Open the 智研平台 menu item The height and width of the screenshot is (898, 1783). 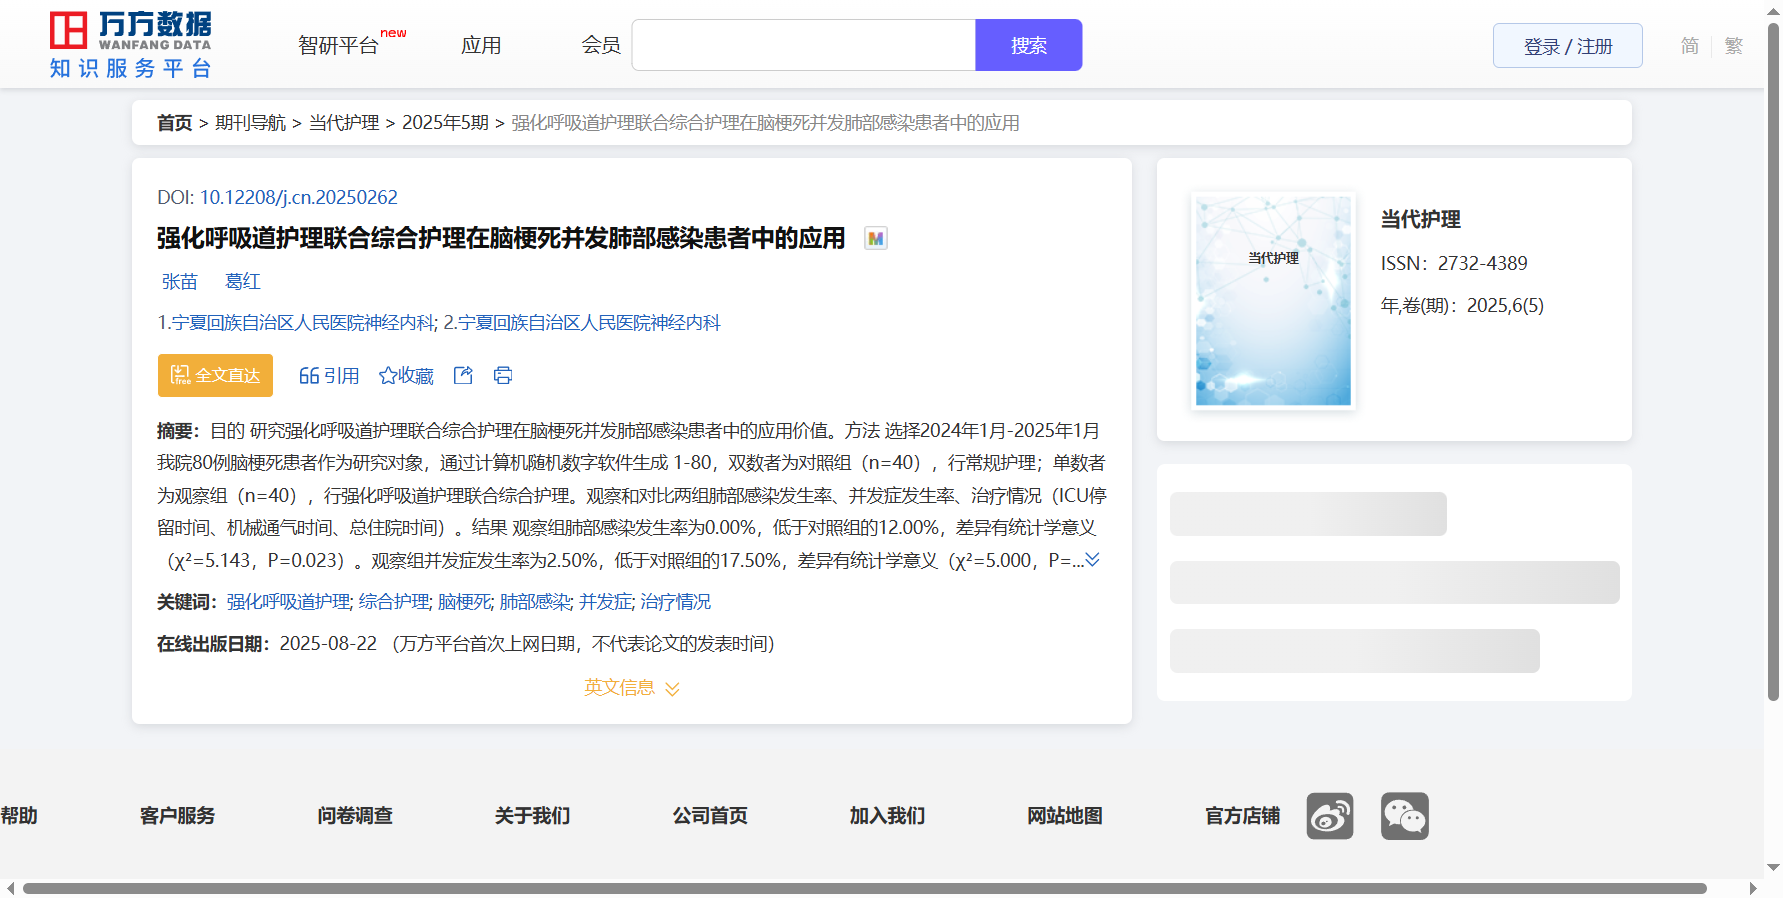(x=338, y=46)
